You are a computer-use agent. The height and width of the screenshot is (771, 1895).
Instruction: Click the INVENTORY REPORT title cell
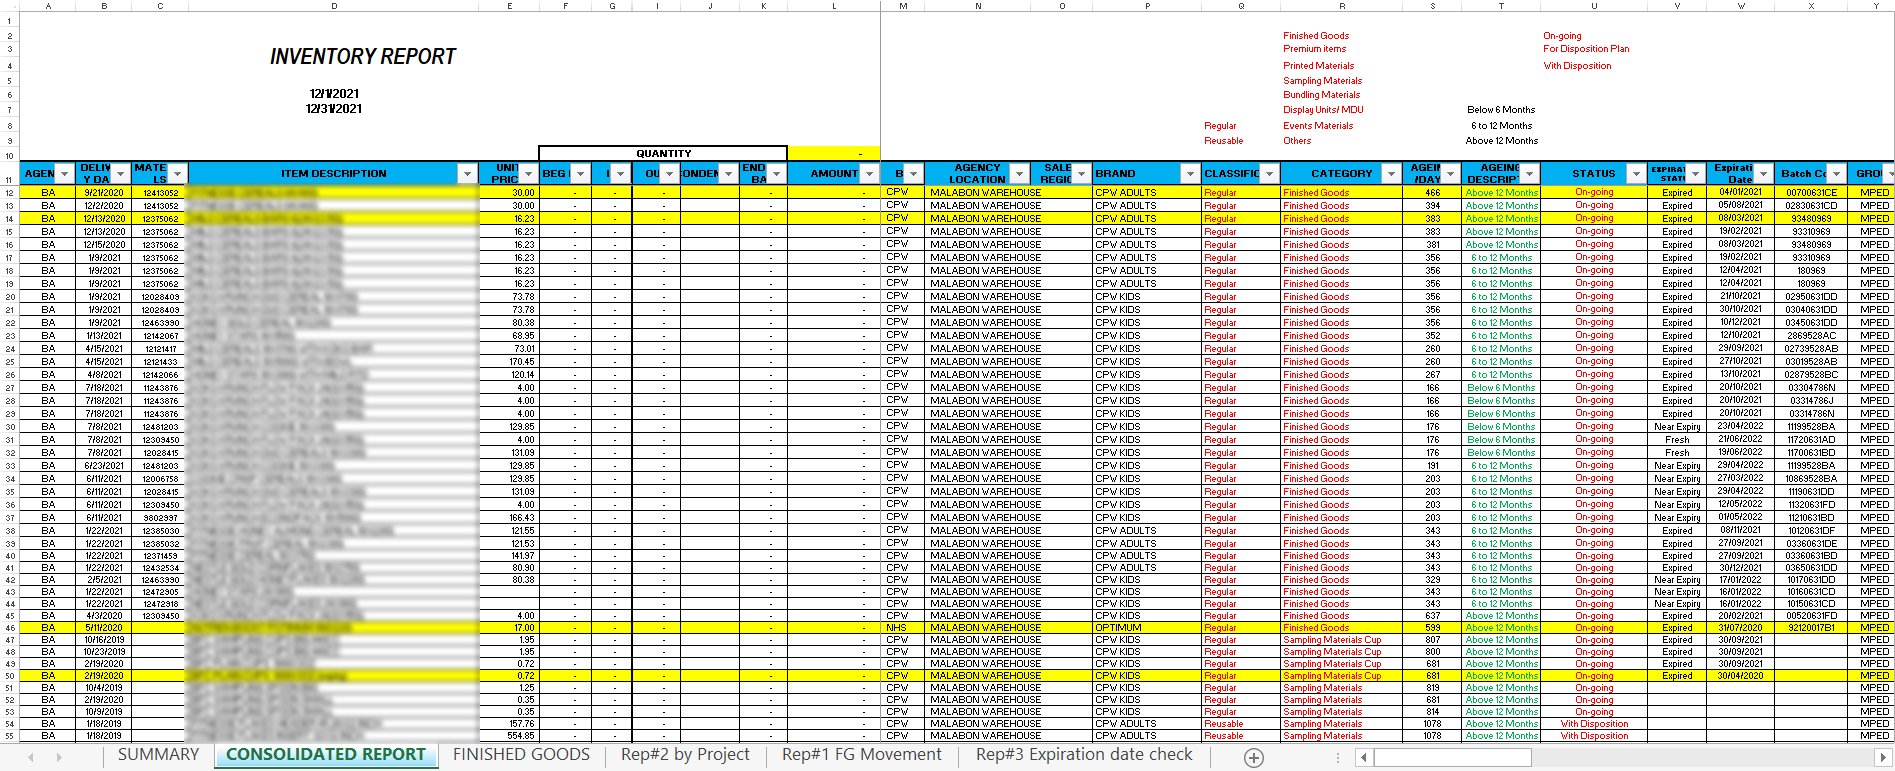[363, 57]
